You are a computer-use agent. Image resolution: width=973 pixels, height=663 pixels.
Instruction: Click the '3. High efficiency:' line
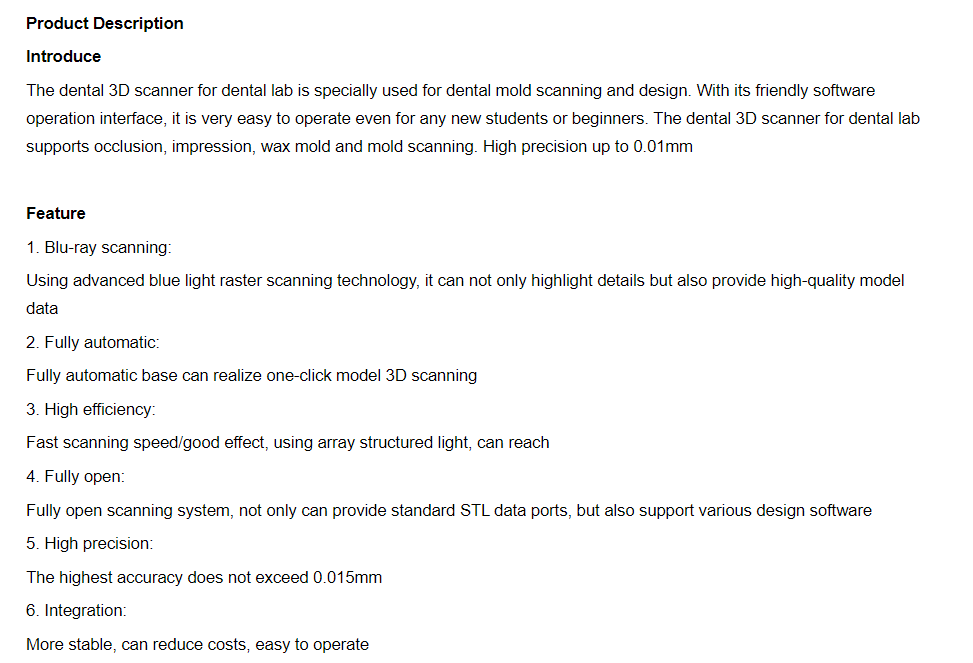click(x=91, y=410)
